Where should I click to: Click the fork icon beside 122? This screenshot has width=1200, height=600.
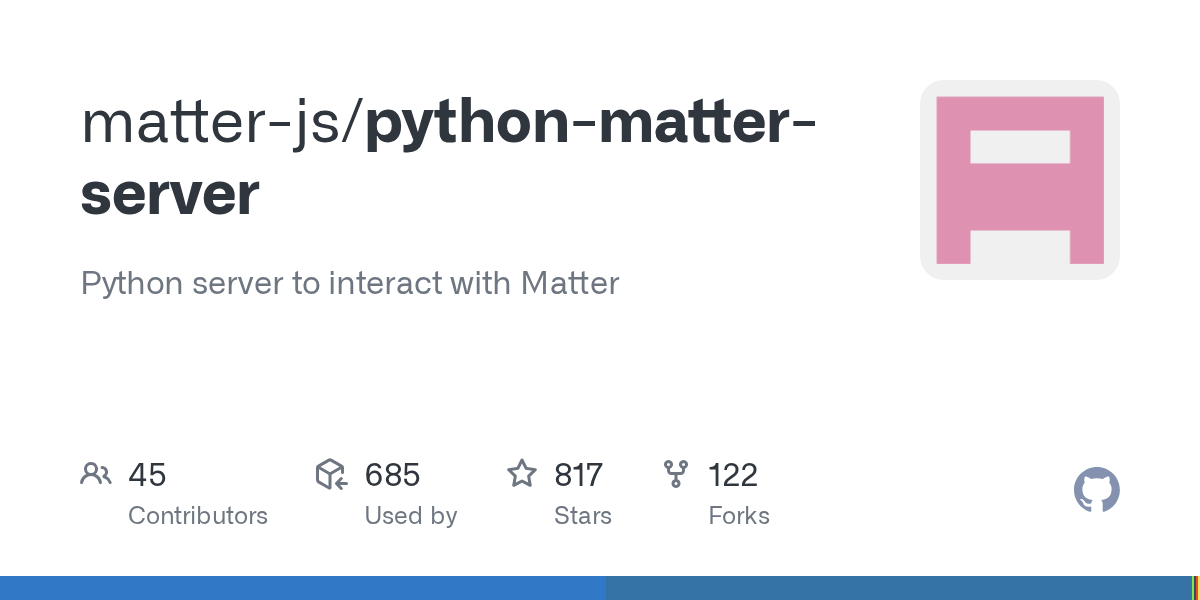[676, 474]
